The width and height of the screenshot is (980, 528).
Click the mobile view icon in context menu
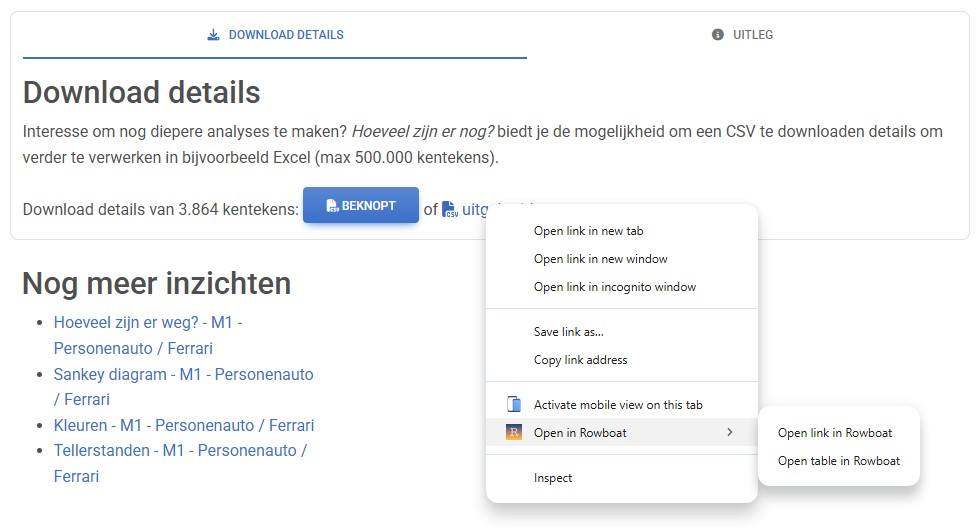[514, 405]
